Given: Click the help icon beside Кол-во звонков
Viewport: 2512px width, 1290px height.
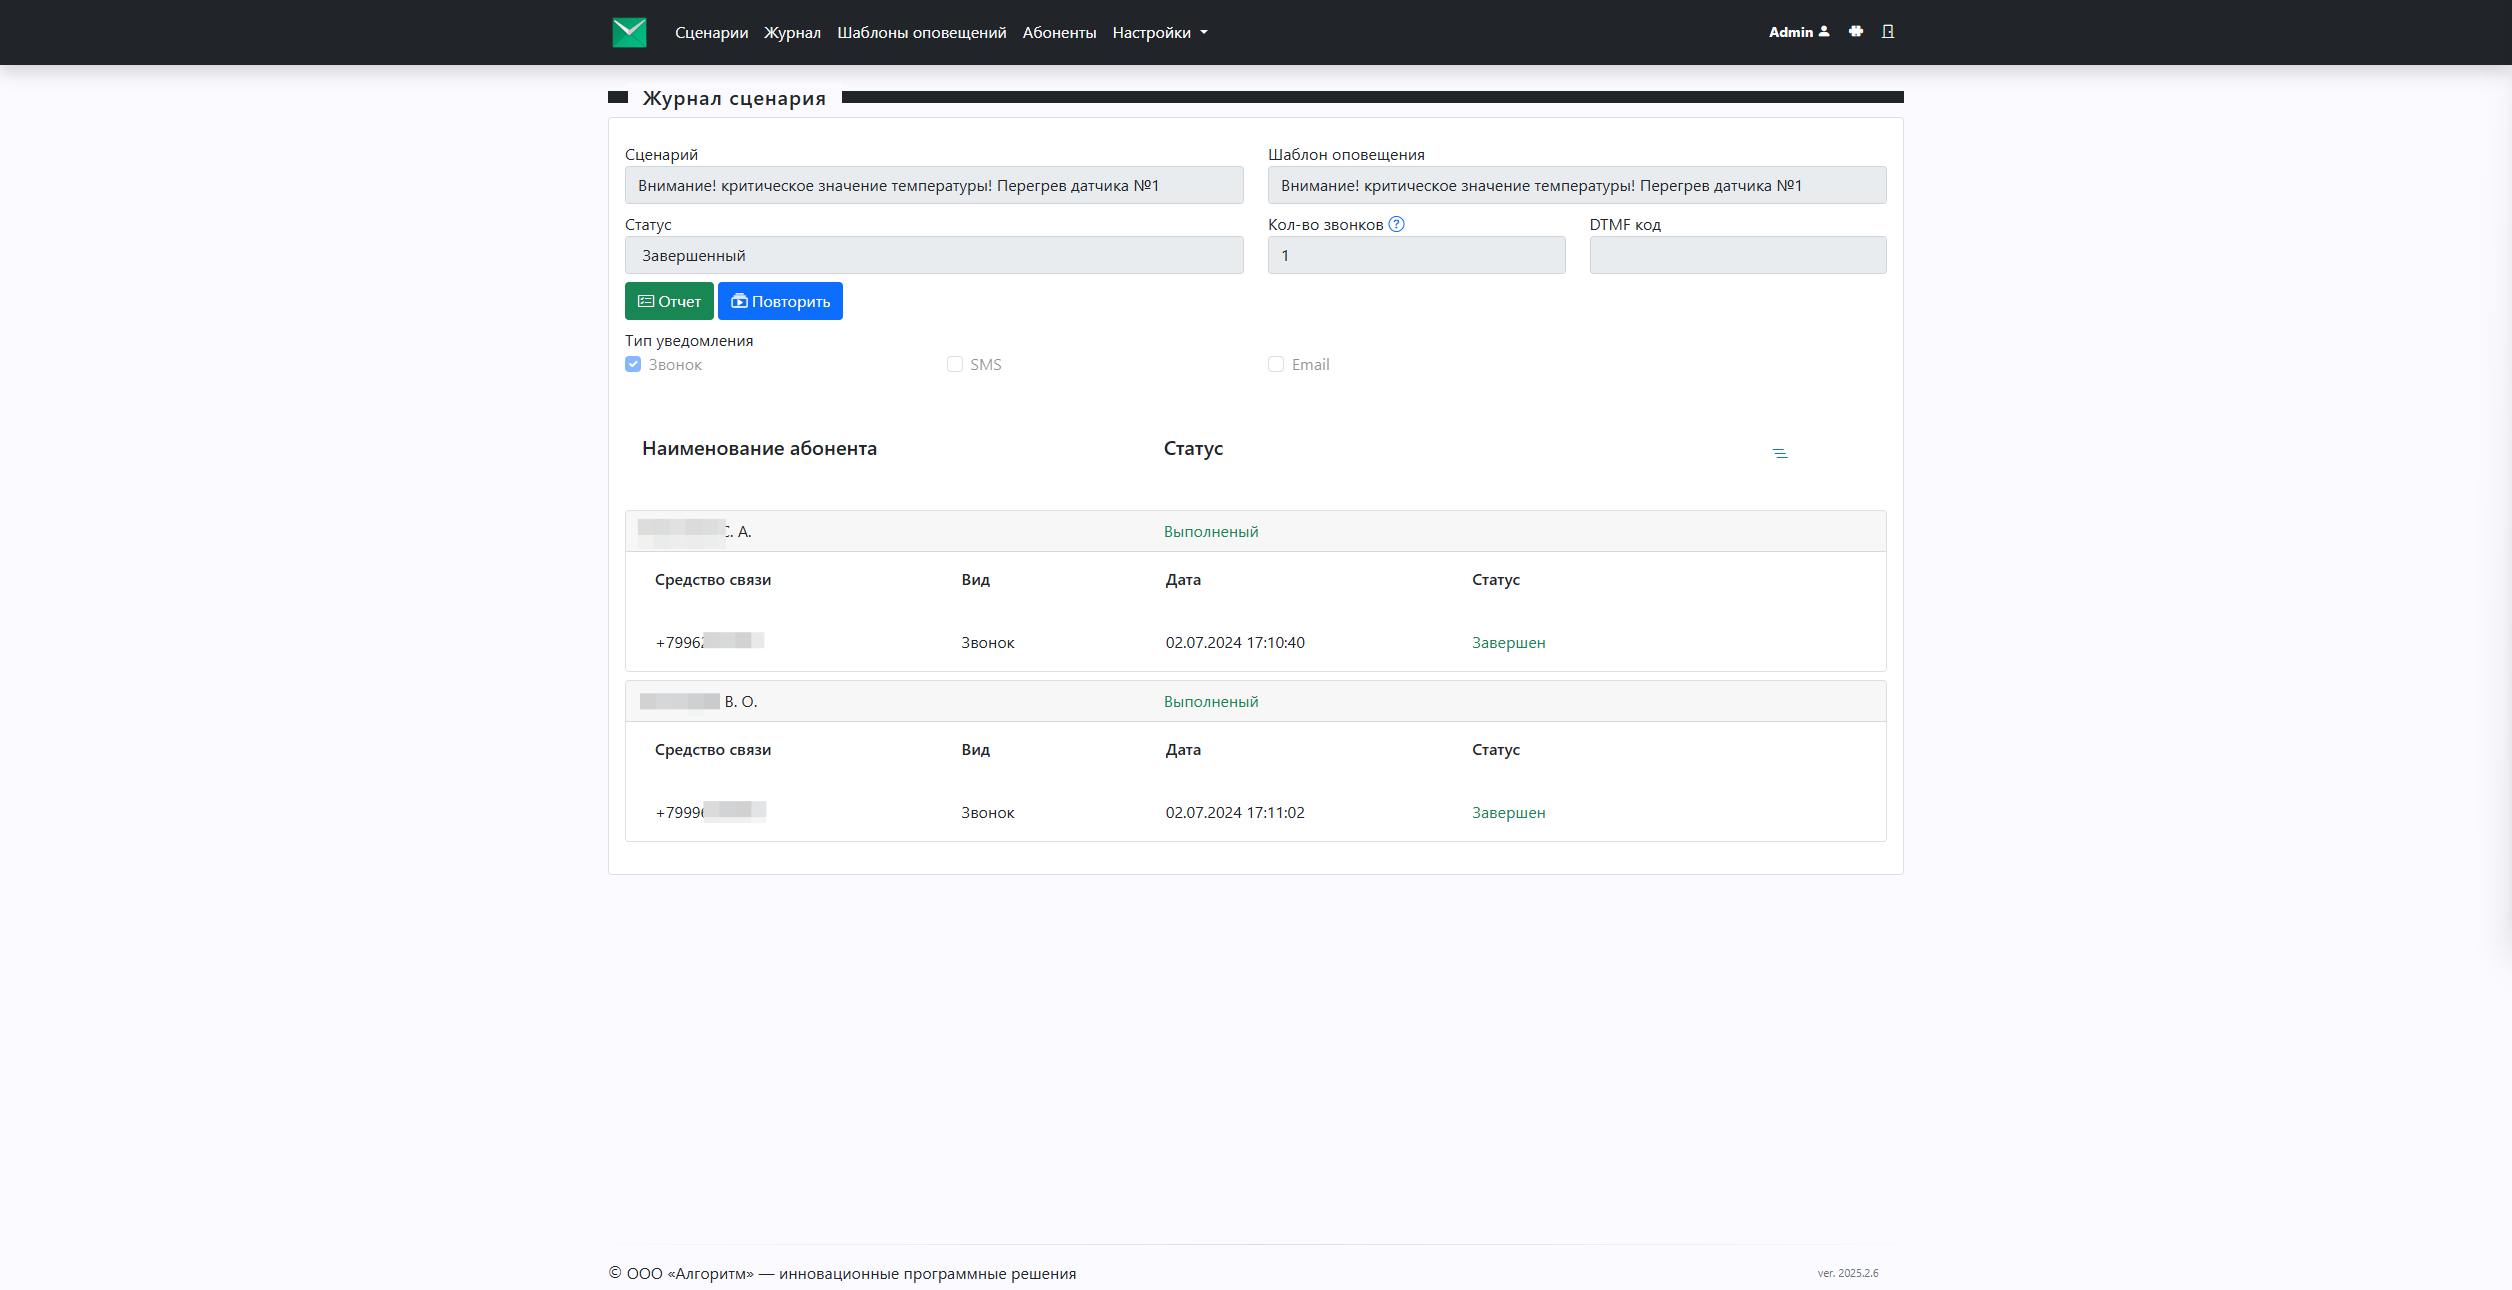Looking at the screenshot, I should coord(1397,224).
